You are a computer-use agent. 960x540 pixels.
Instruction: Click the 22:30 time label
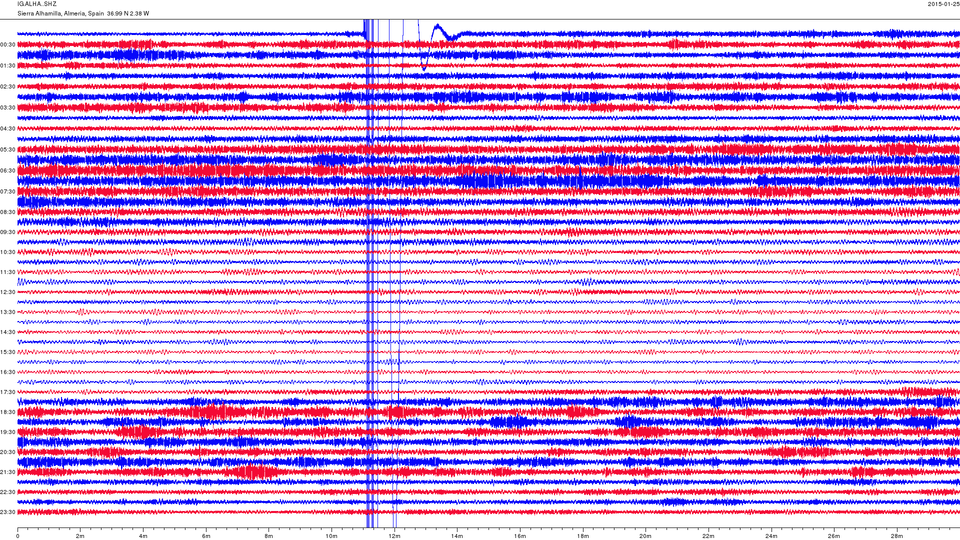tap(8, 492)
